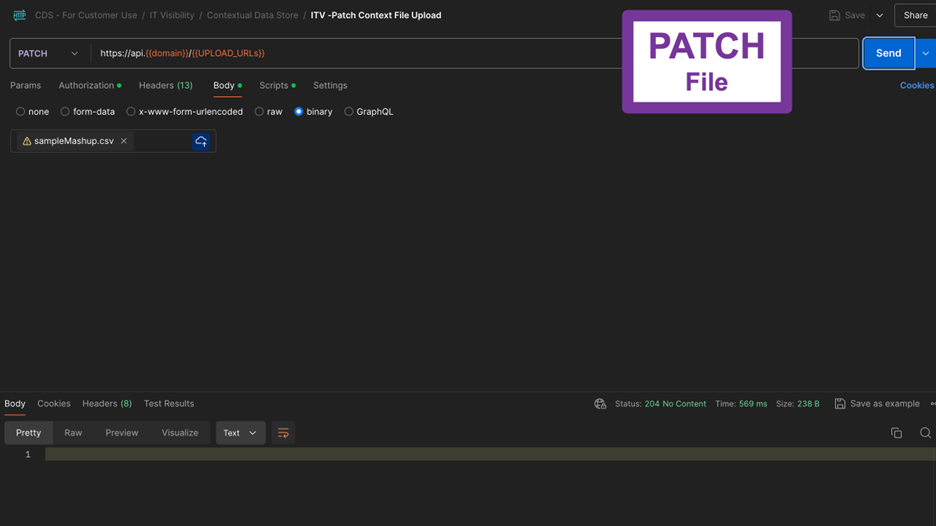Open the PATCH method dropdown

pyautogui.click(x=48, y=53)
